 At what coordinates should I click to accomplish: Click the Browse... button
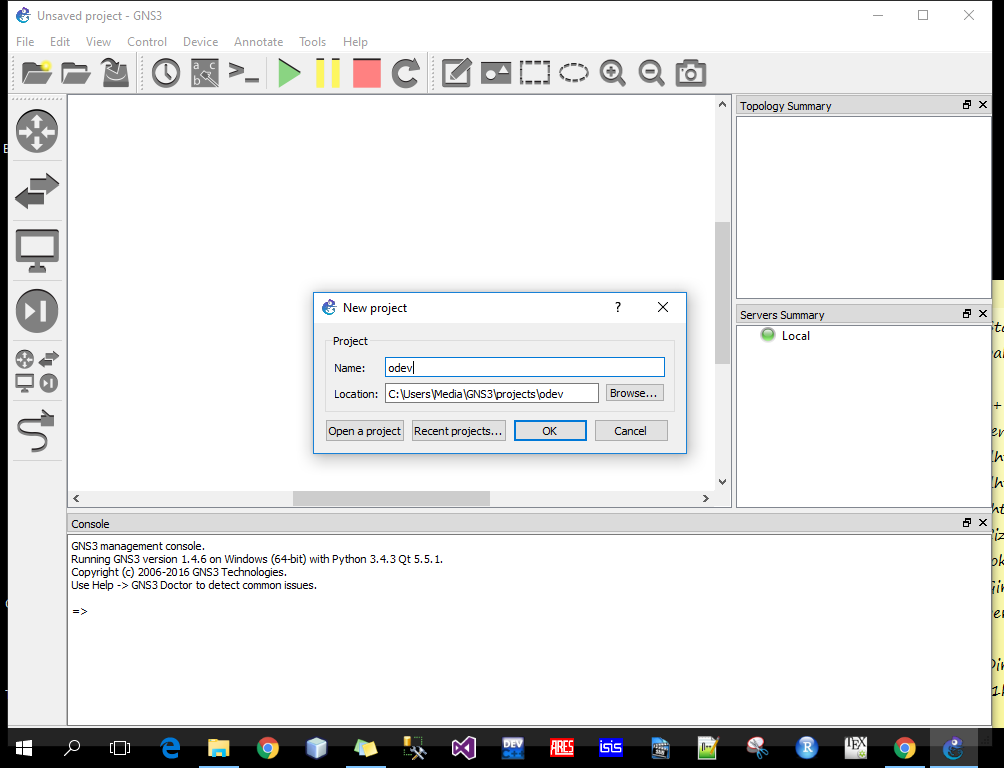pyautogui.click(x=634, y=393)
